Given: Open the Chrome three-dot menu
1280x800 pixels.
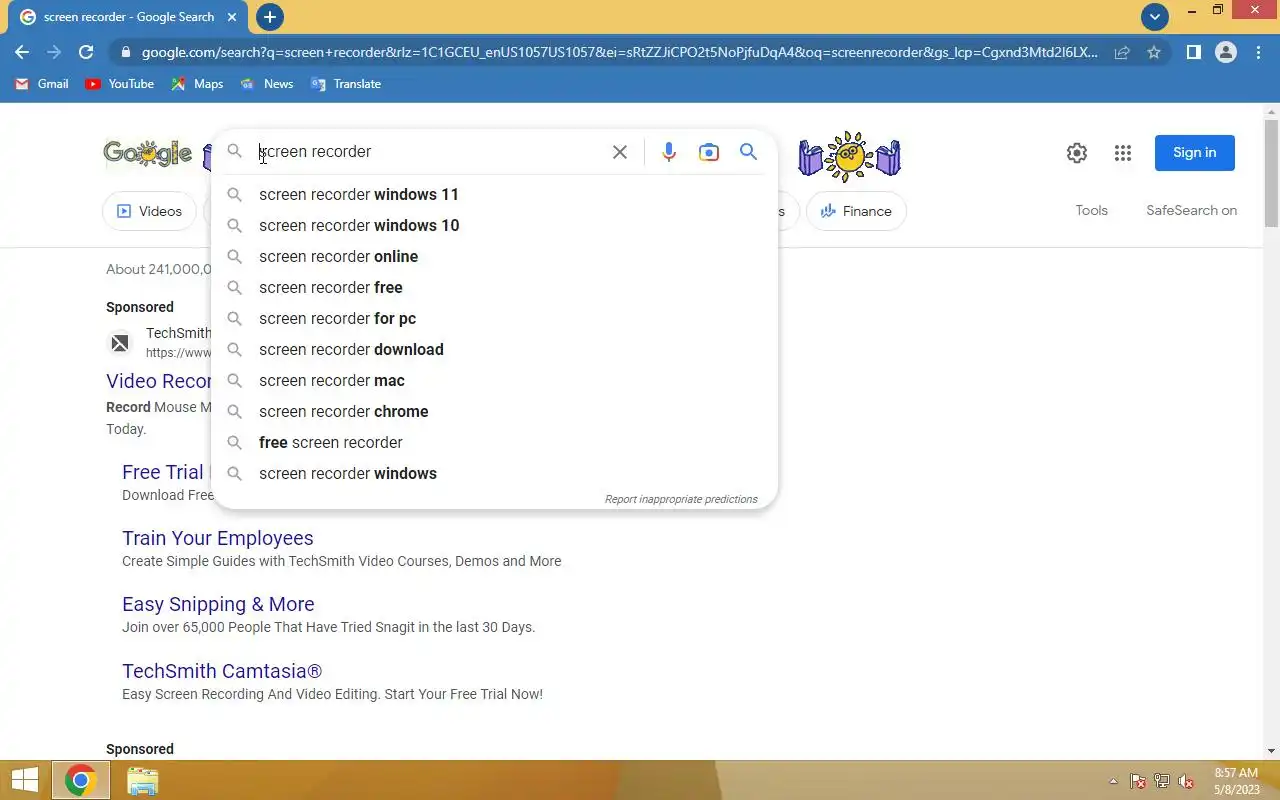Looking at the screenshot, I should coord(1259,52).
